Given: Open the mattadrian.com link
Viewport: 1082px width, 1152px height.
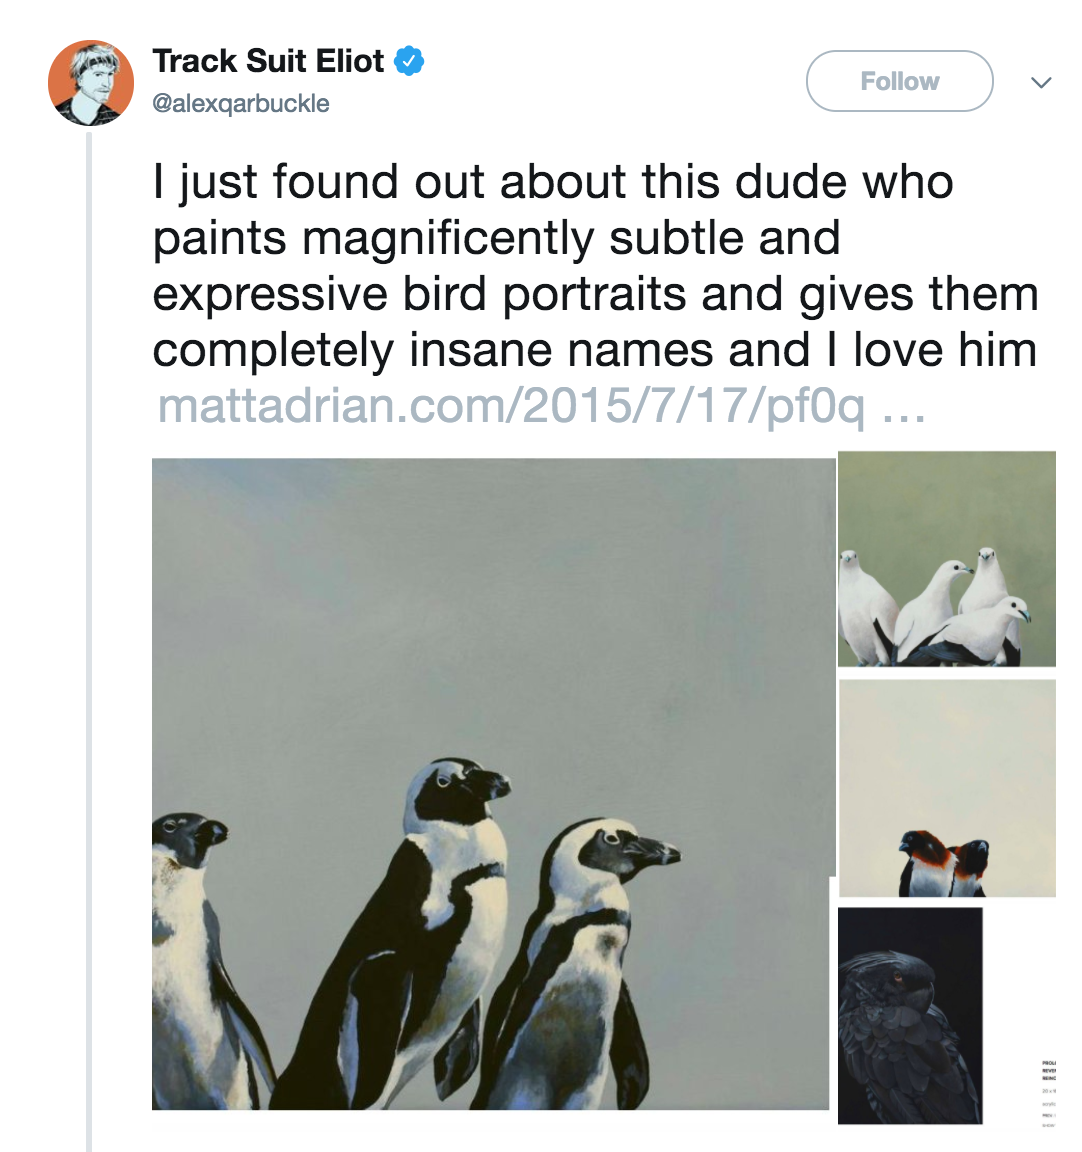Looking at the screenshot, I should pyautogui.click(x=510, y=406).
